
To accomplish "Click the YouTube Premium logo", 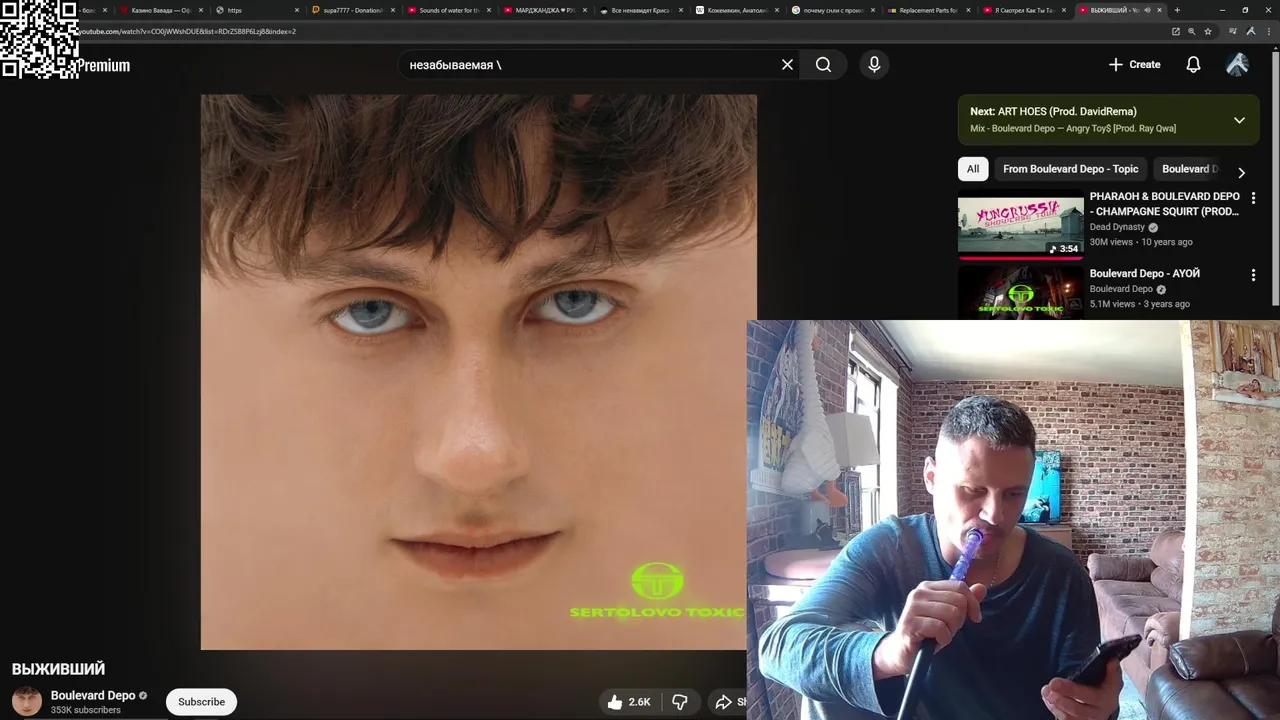I will tap(103, 66).
